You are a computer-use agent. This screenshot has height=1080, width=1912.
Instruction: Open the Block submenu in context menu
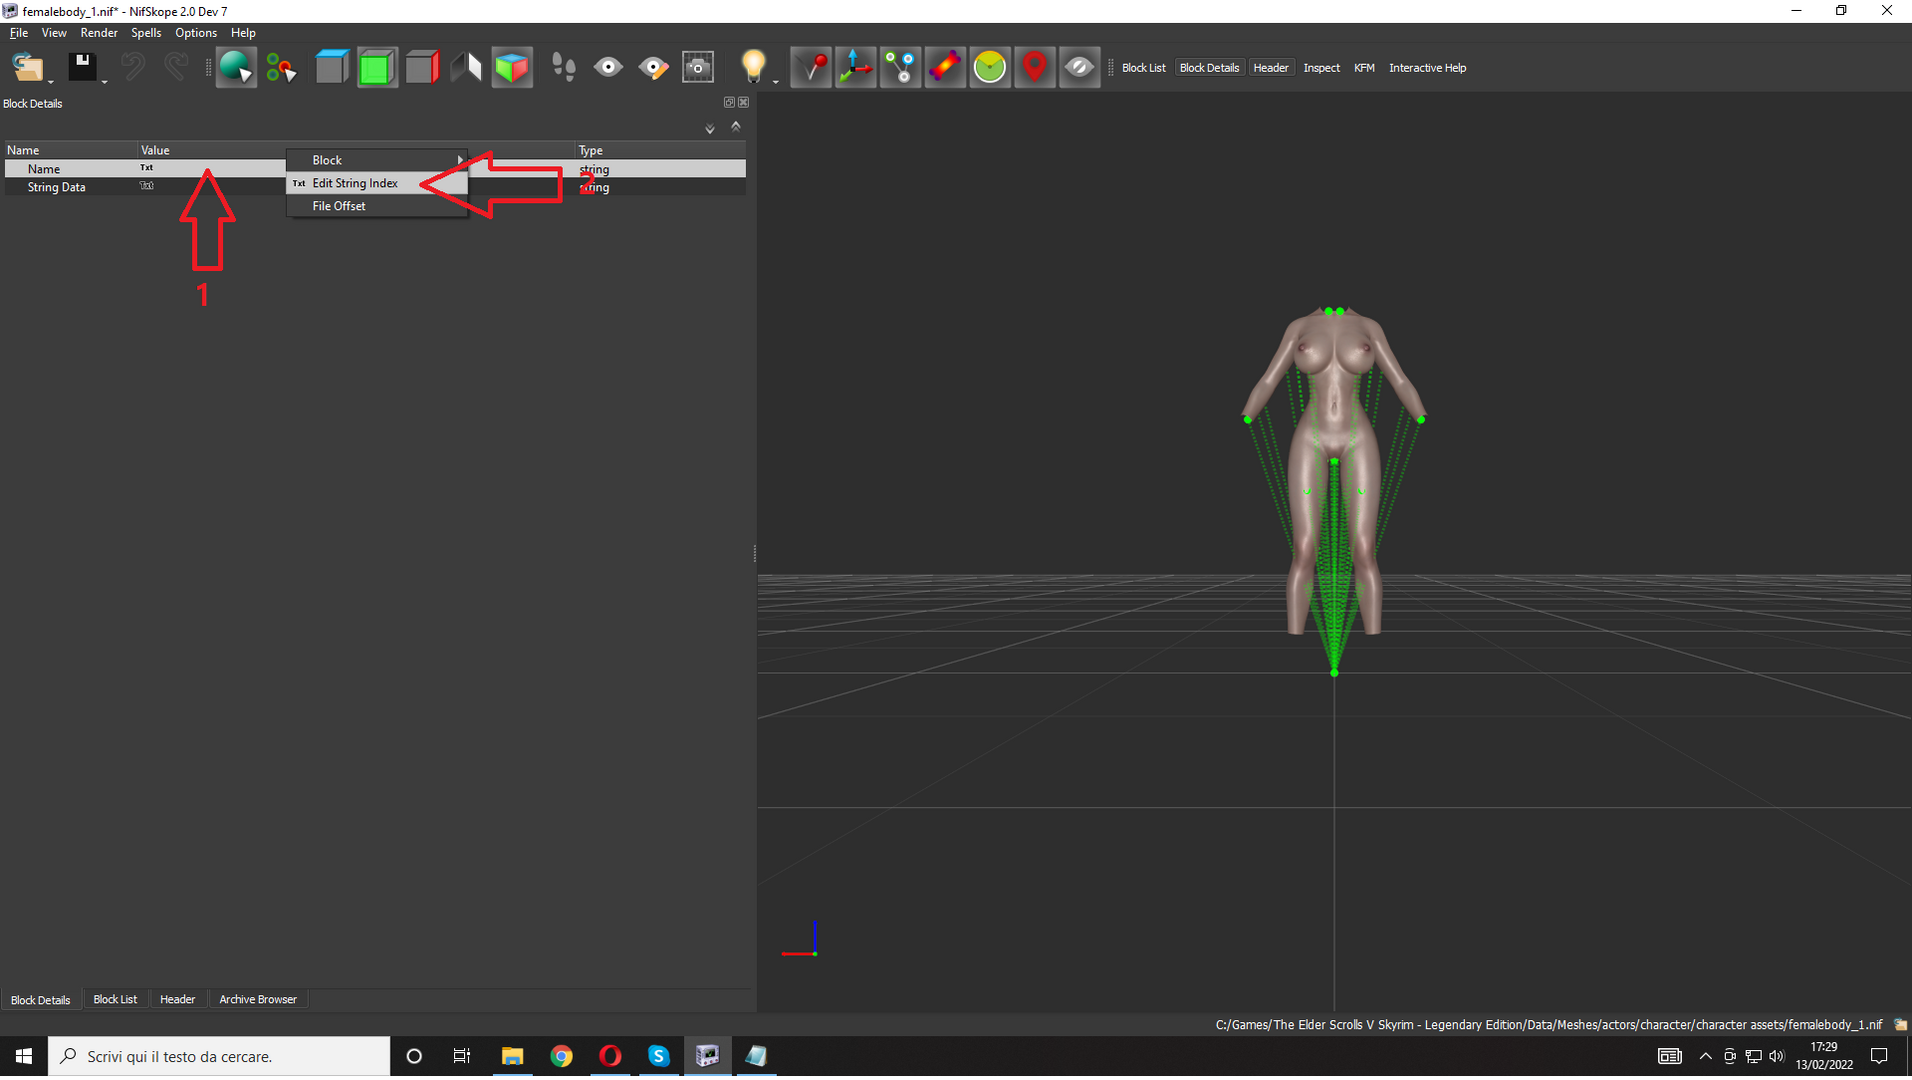click(x=377, y=160)
